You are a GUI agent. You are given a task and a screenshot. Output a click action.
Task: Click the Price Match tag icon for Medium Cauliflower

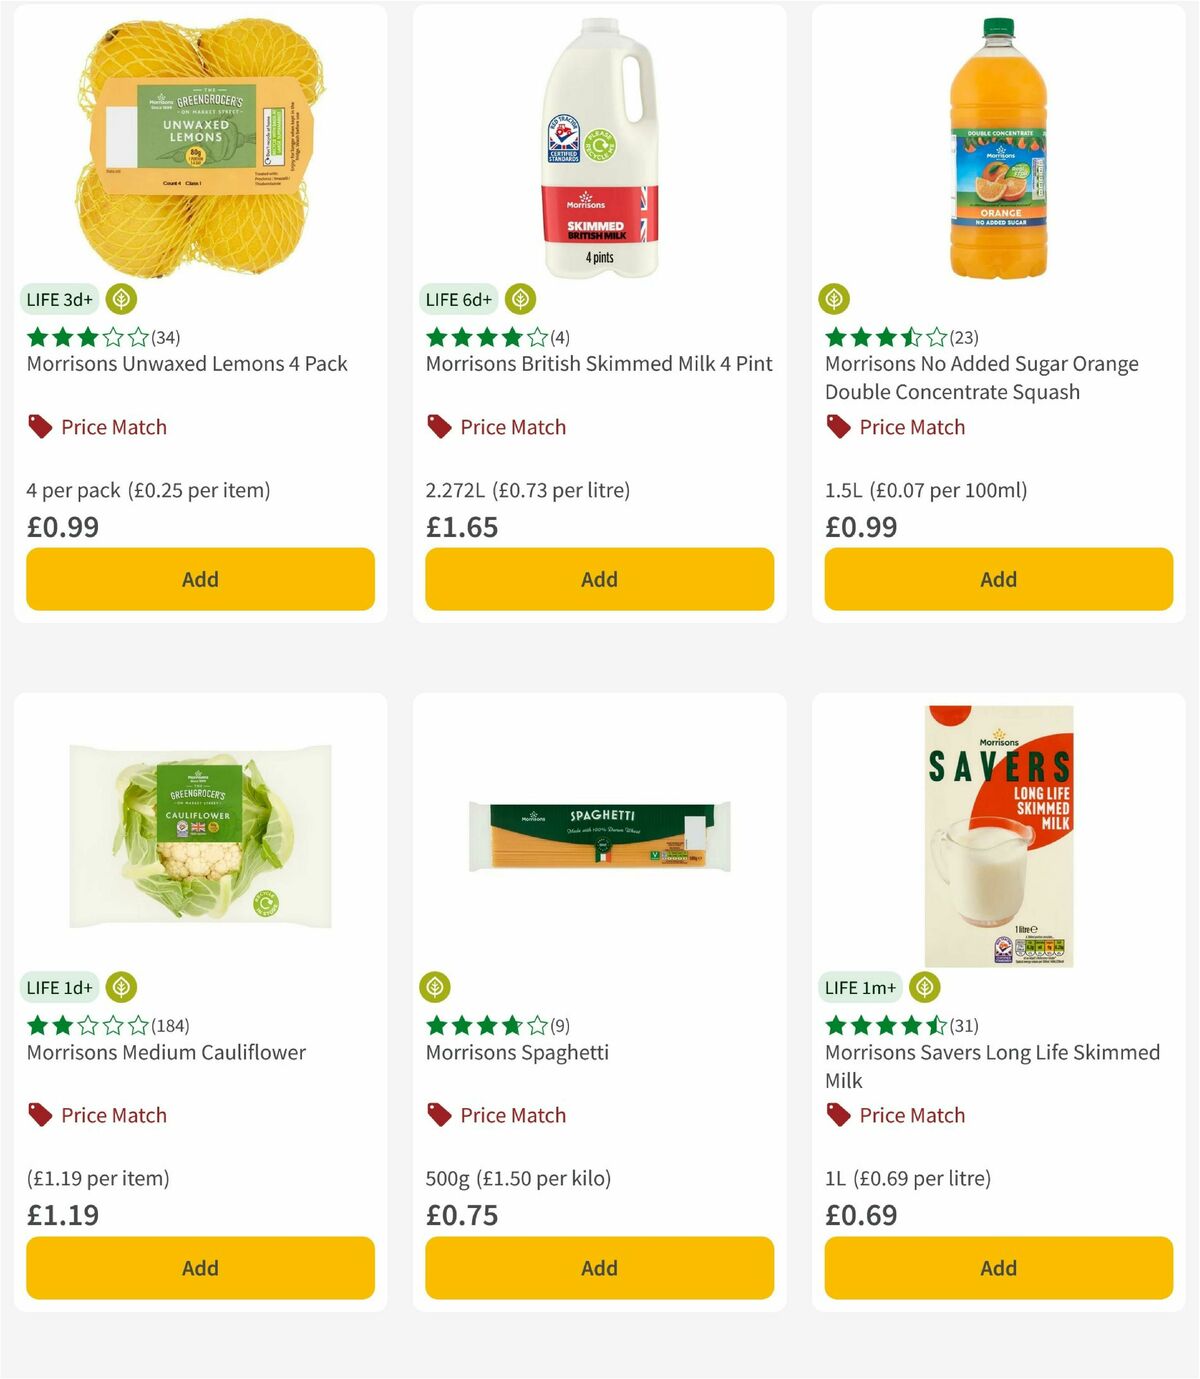pos(38,1115)
